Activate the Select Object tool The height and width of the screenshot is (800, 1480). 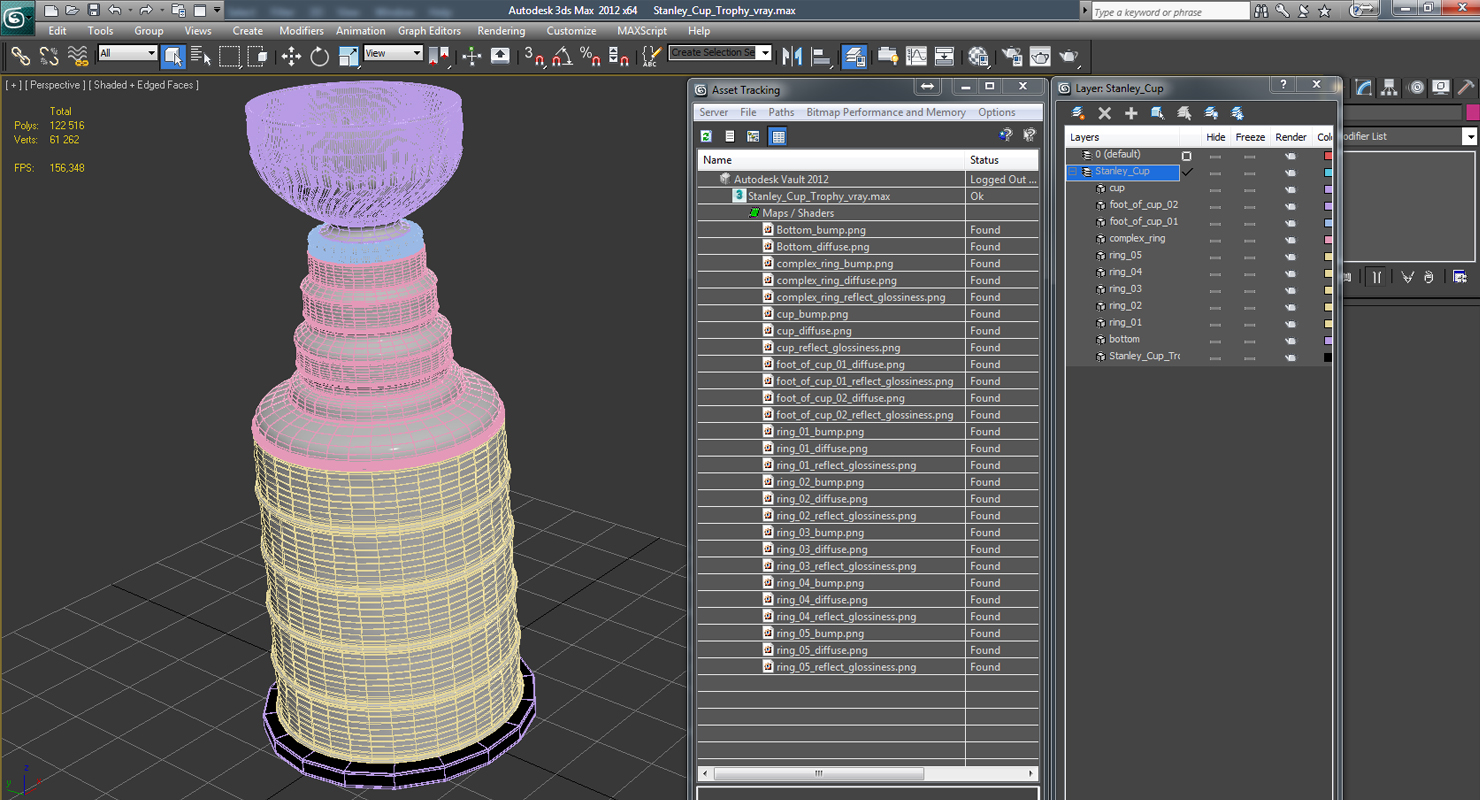173,56
